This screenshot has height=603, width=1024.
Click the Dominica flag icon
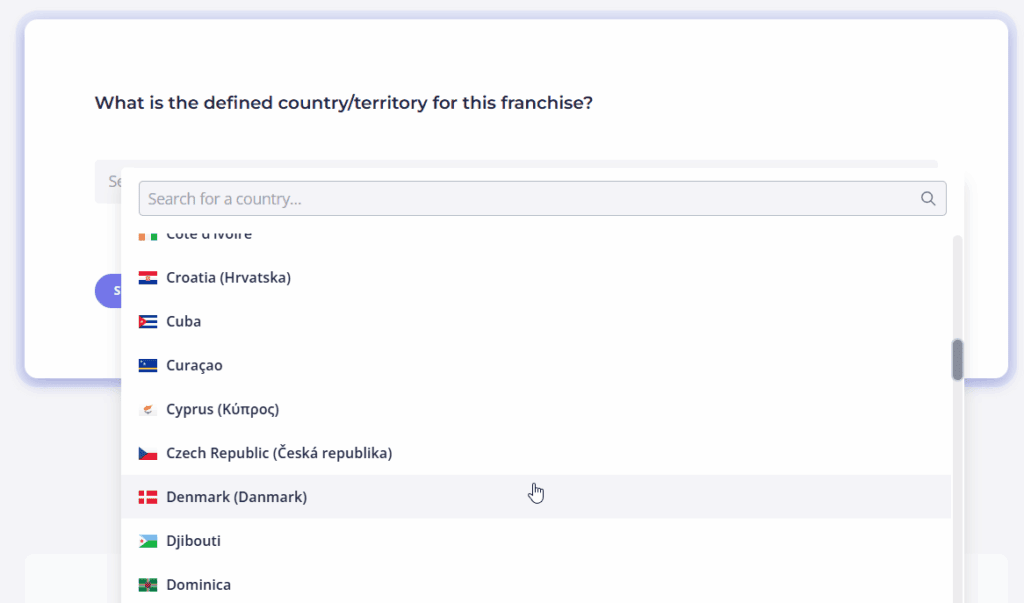click(x=148, y=585)
